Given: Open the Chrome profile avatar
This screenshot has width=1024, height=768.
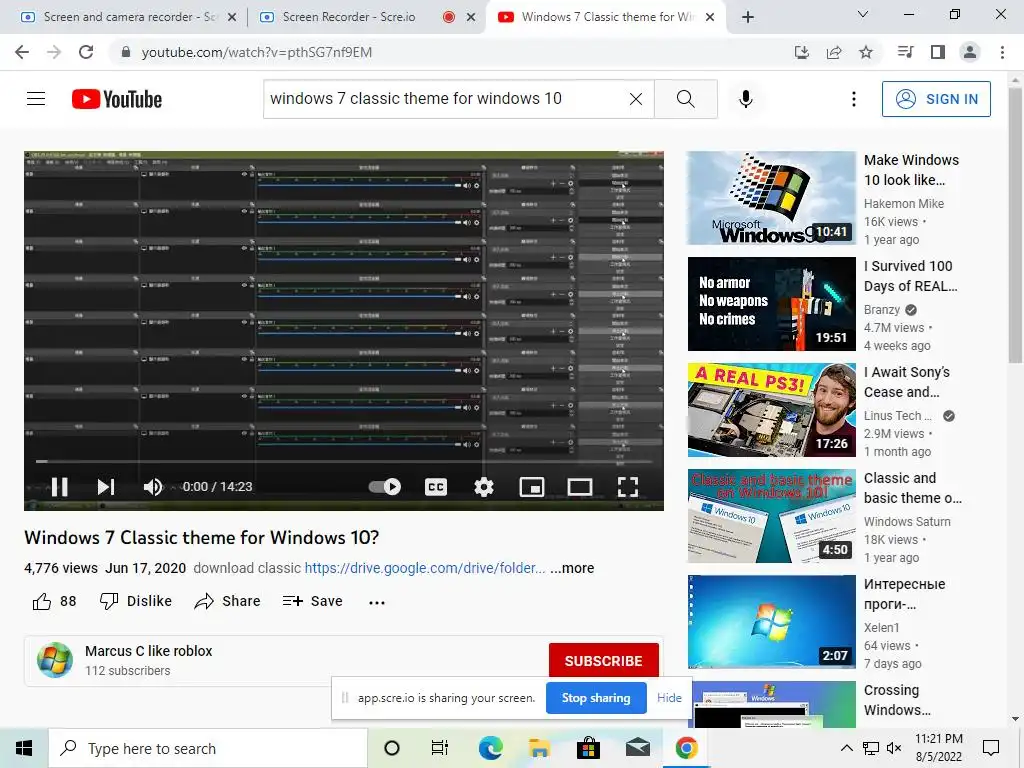Looking at the screenshot, I should point(970,52).
